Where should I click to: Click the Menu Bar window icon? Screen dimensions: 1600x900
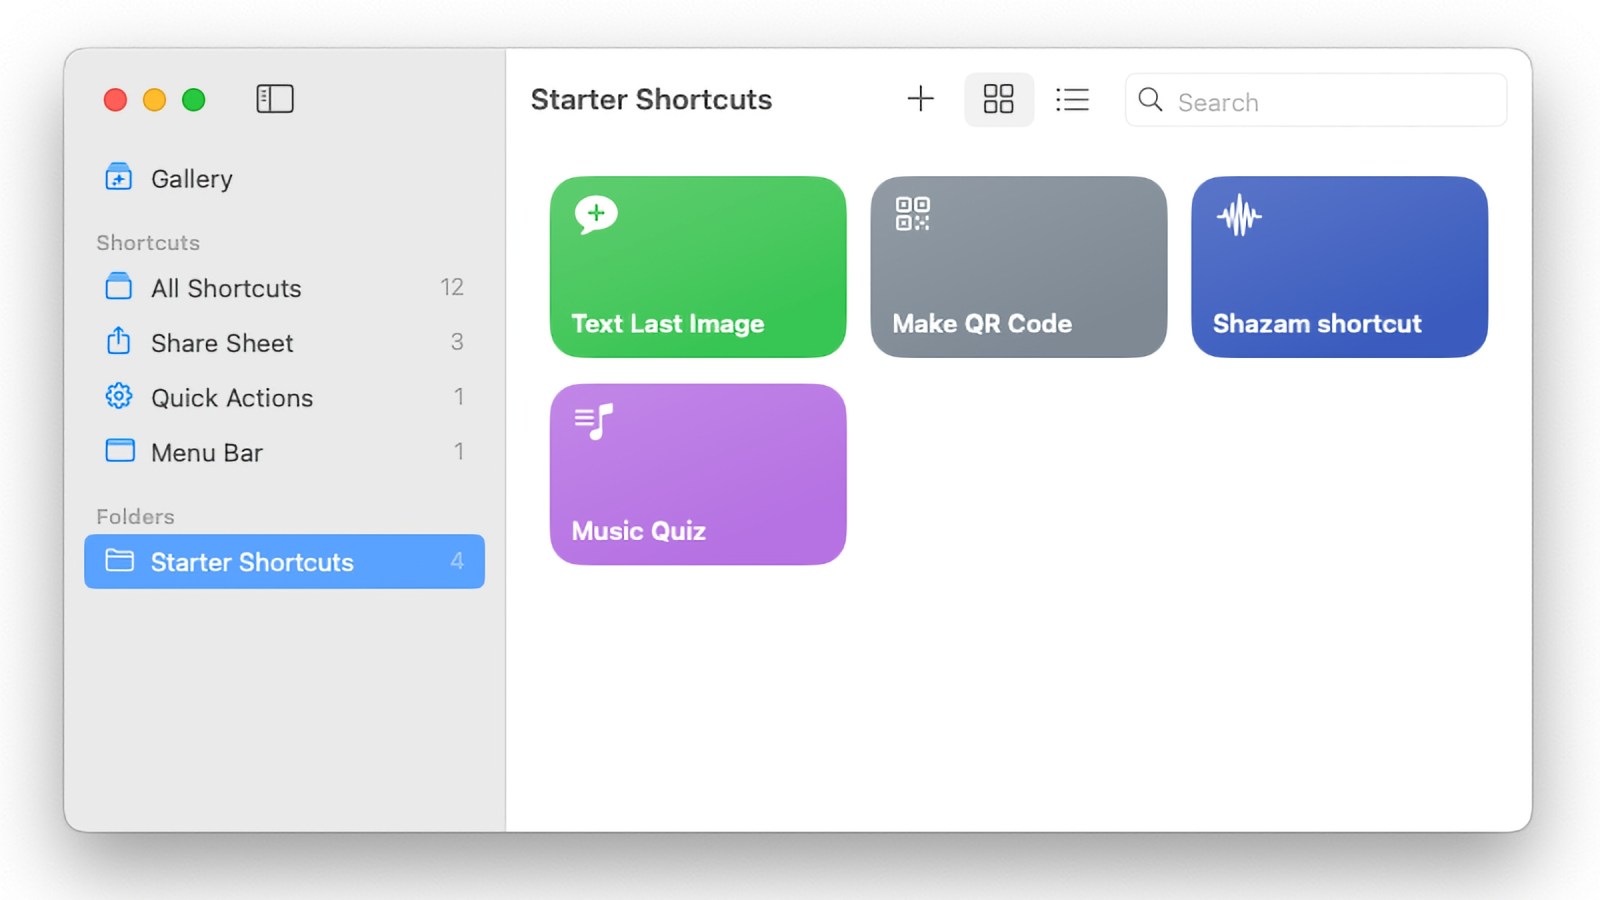[x=120, y=450]
